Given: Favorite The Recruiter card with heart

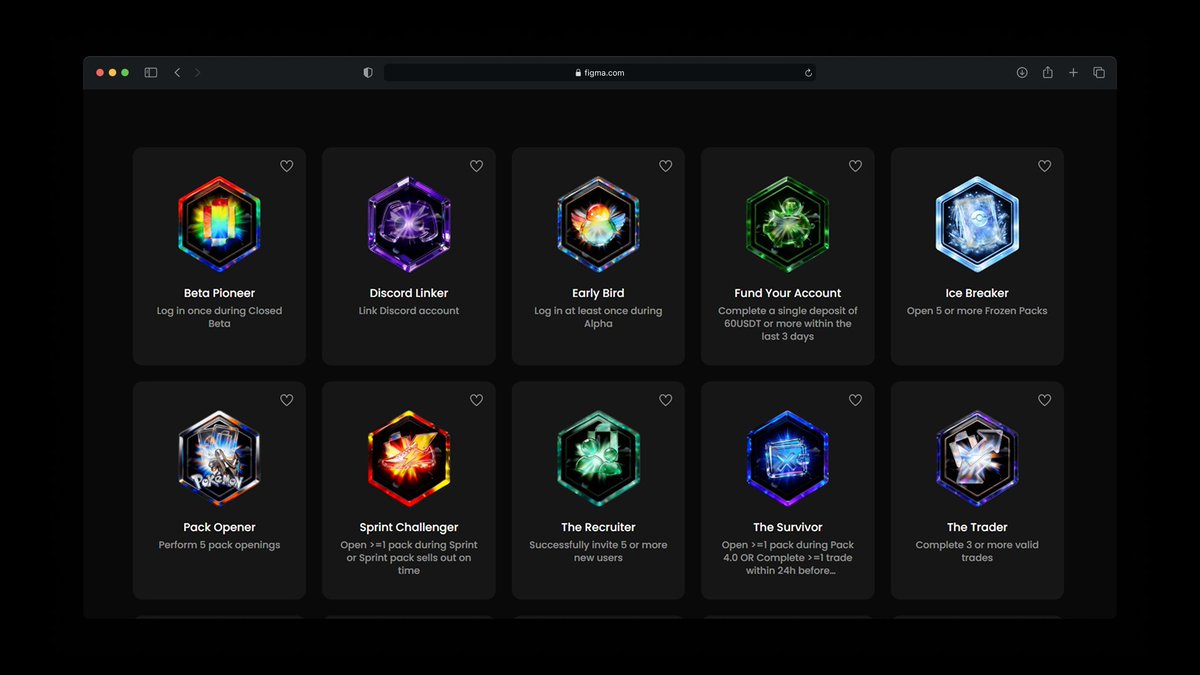Looking at the screenshot, I should coord(666,400).
